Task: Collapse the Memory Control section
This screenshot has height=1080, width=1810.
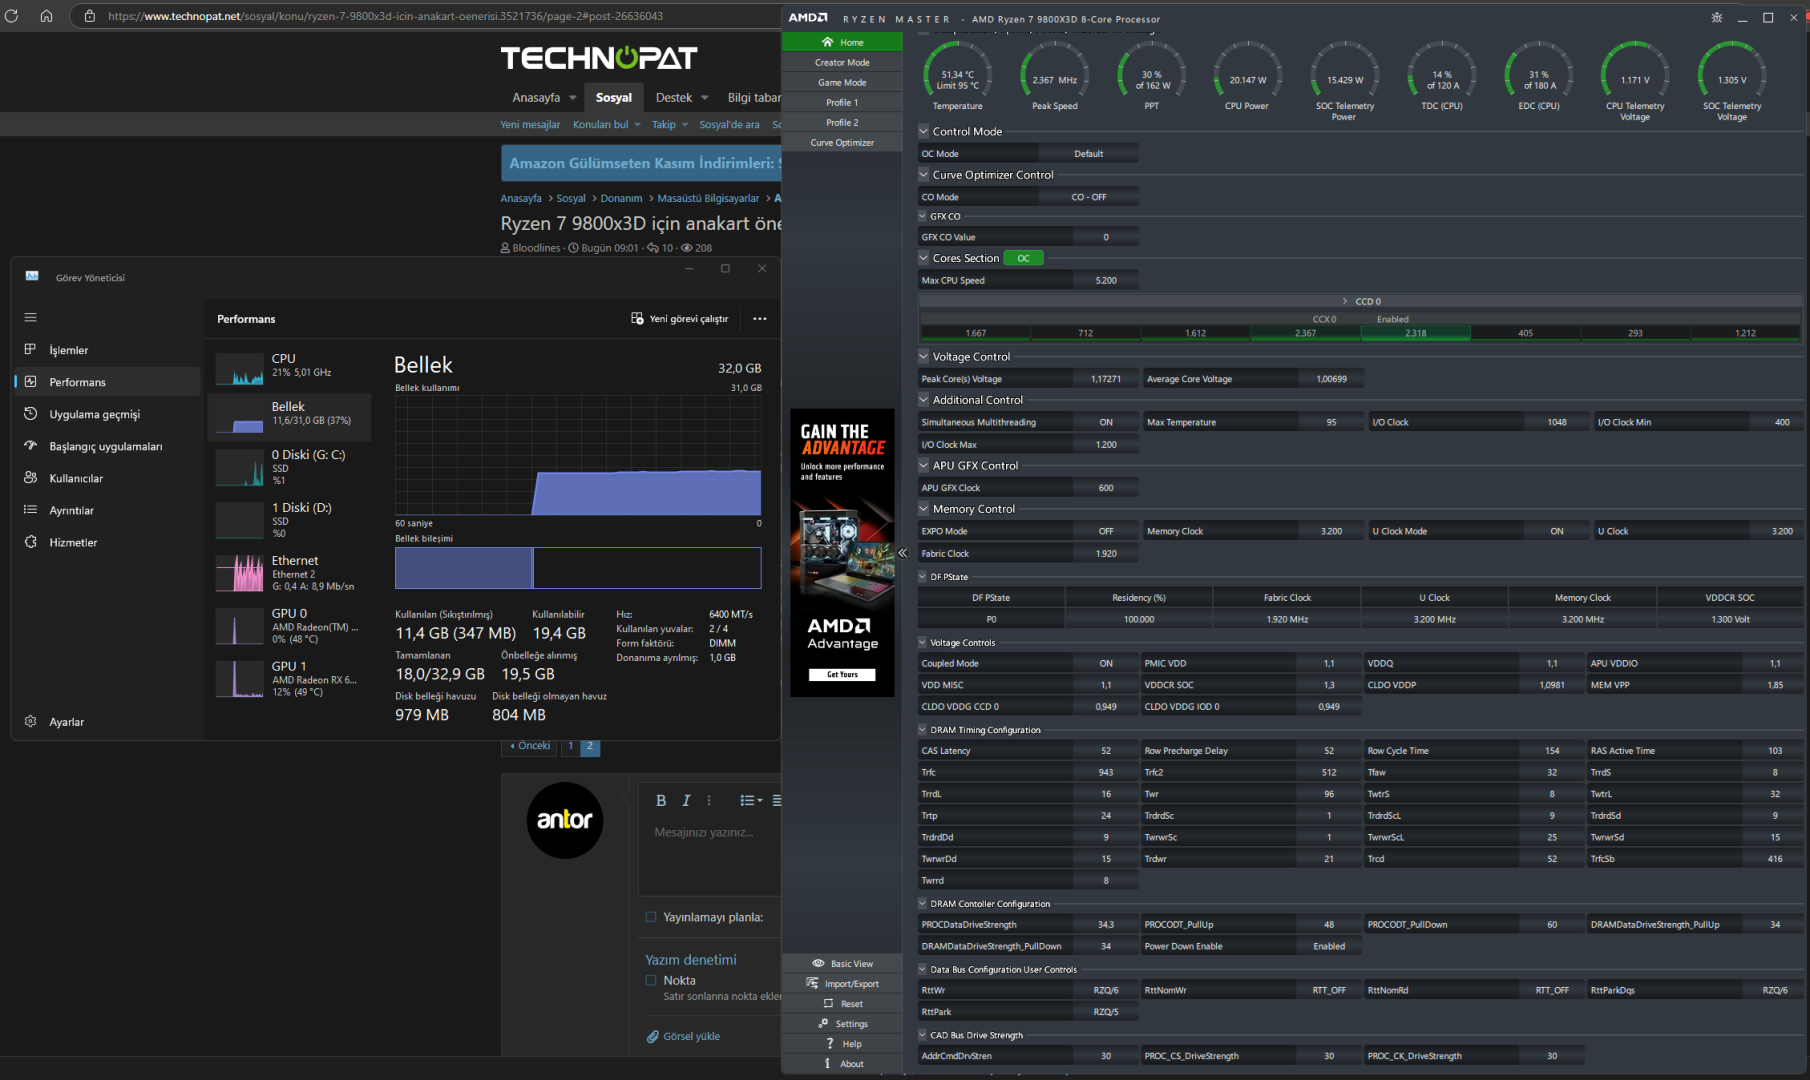Action: (x=924, y=508)
